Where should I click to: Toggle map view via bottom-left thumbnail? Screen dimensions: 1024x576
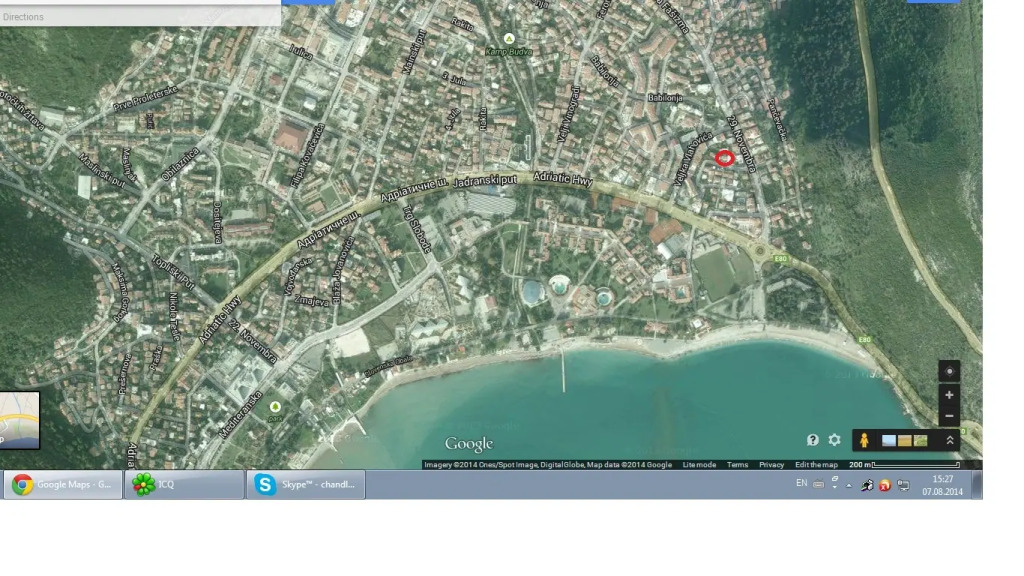click(x=19, y=420)
